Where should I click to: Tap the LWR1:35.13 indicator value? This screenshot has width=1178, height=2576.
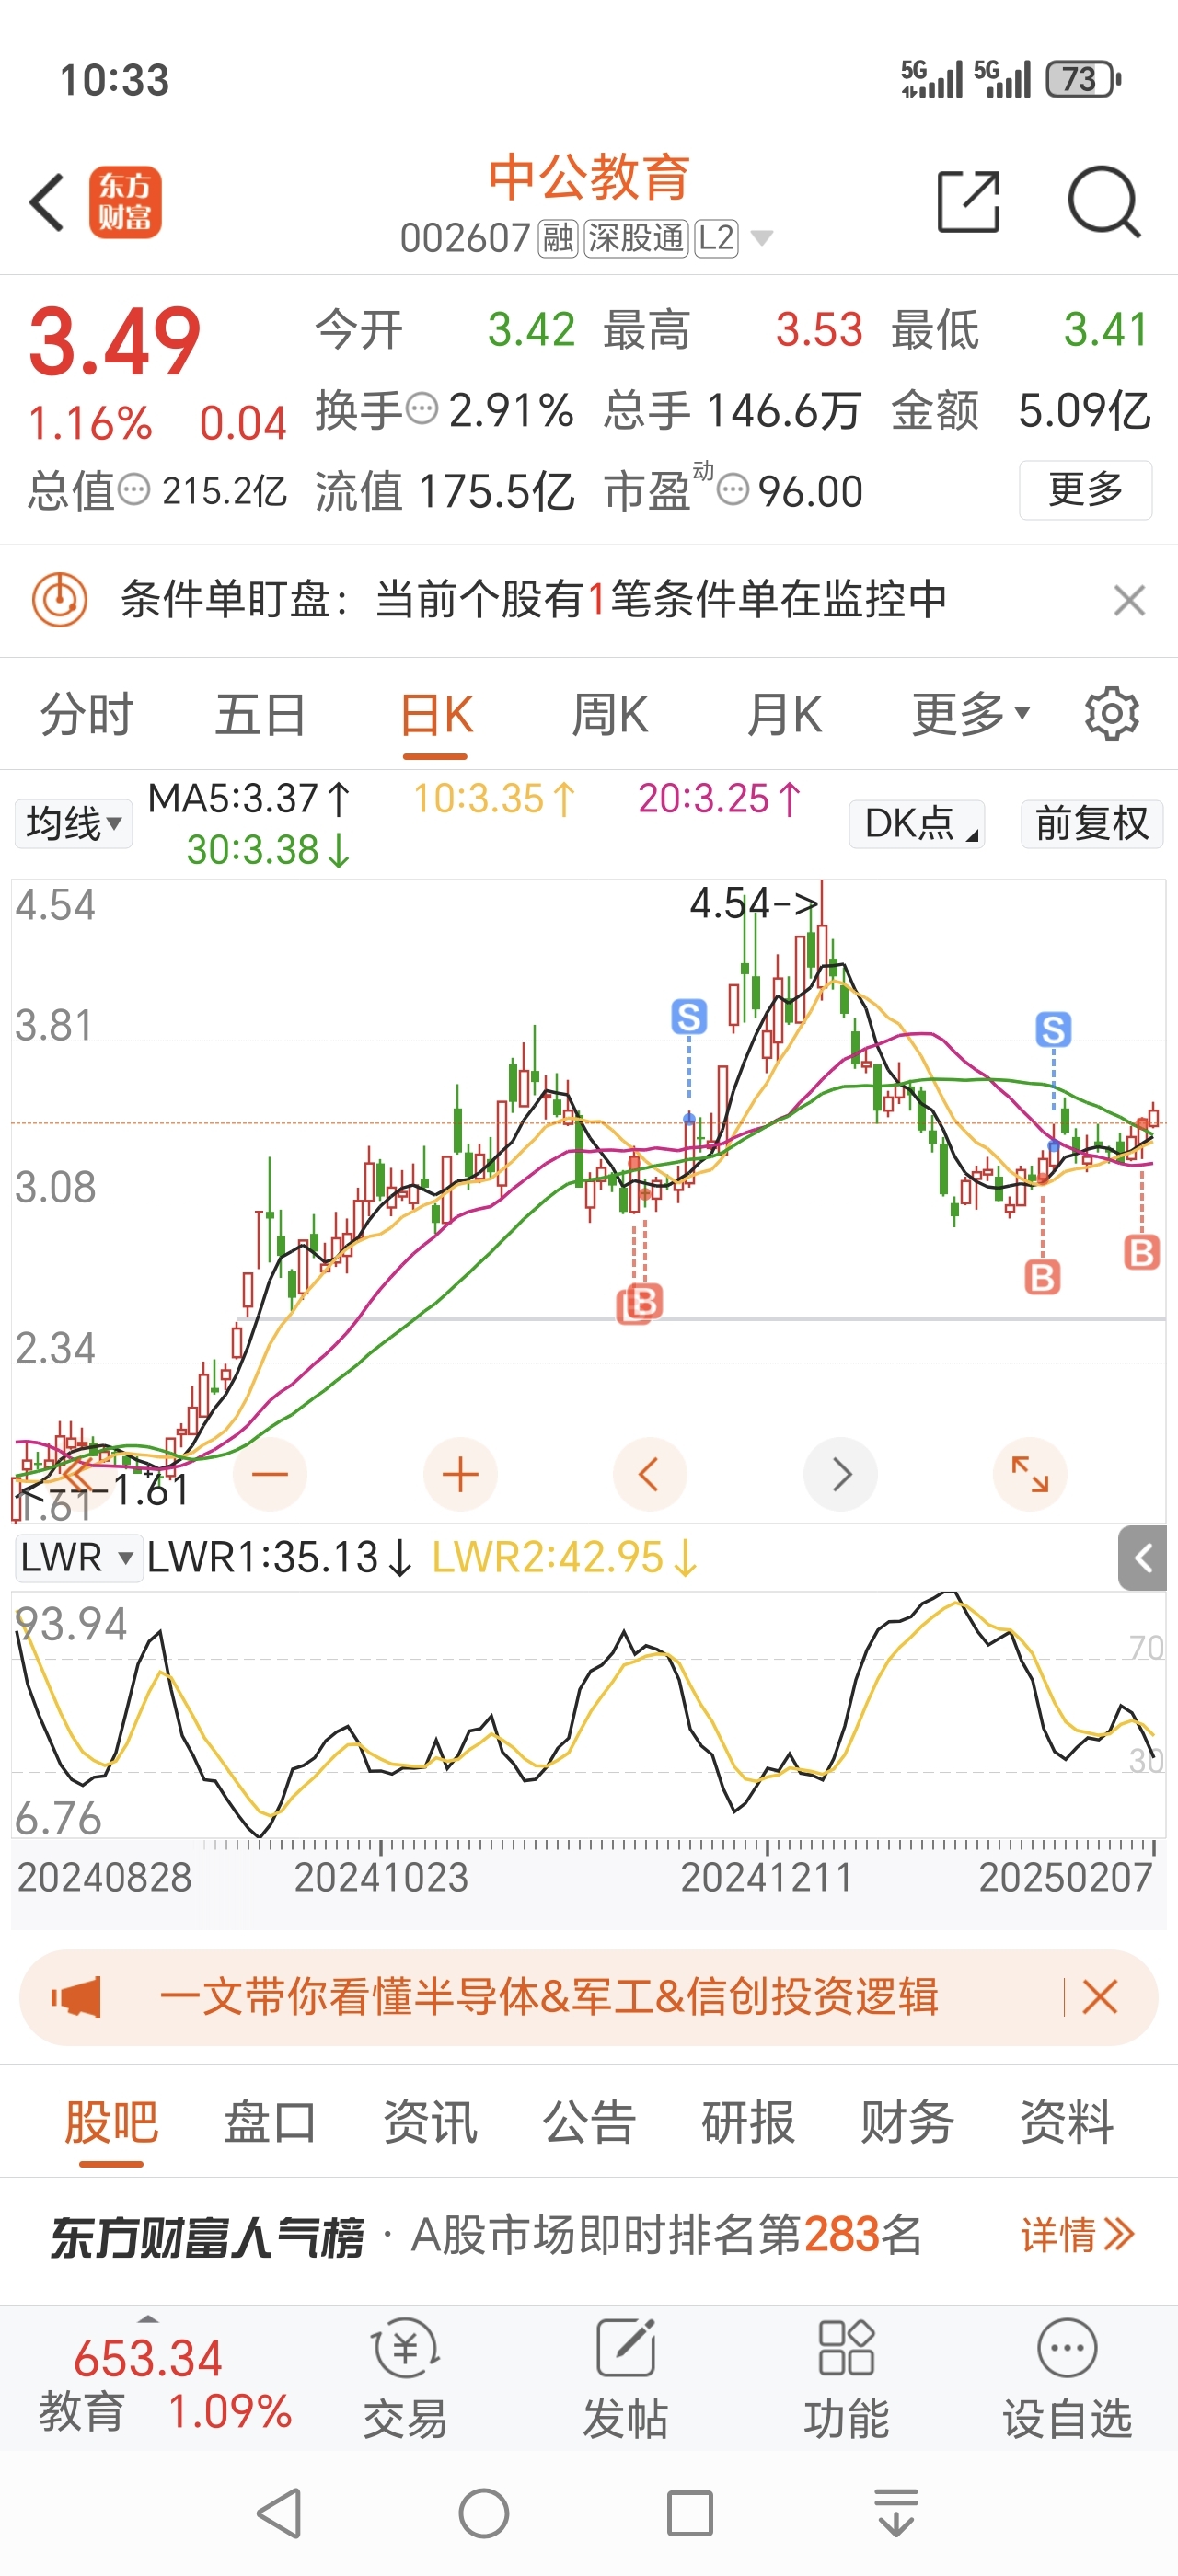(x=279, y=1558)
